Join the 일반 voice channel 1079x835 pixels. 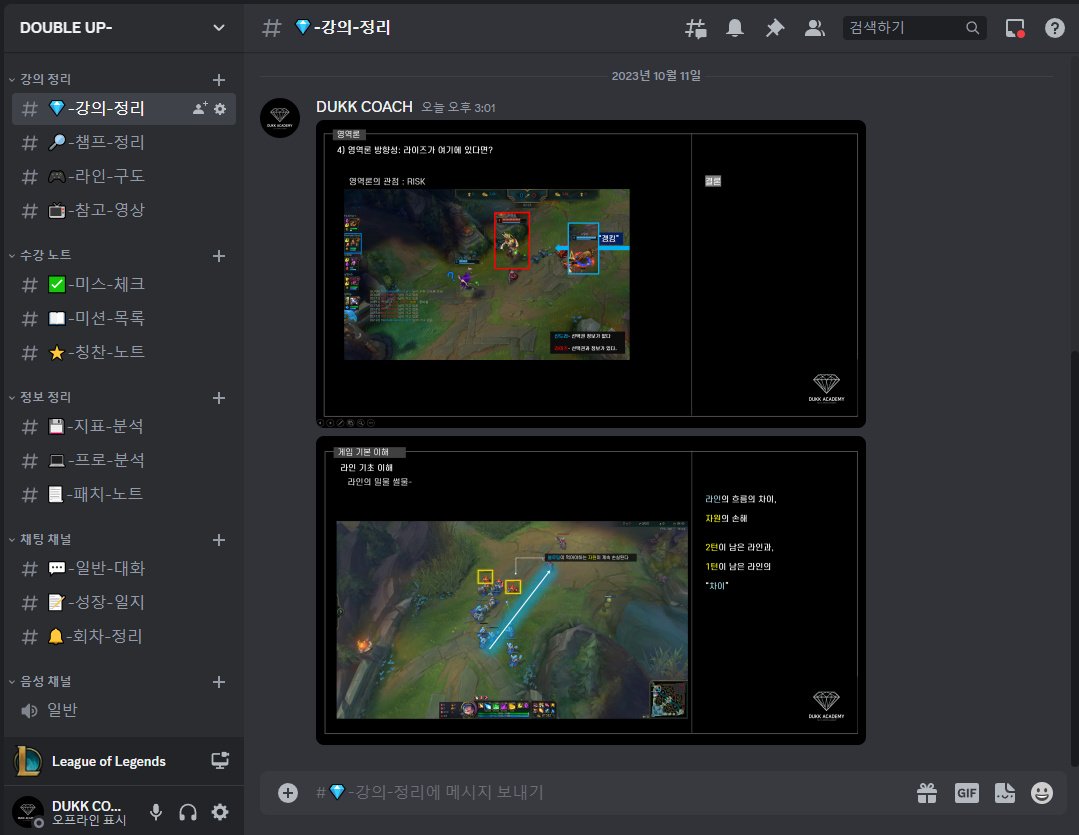click(x=124, y=710)
